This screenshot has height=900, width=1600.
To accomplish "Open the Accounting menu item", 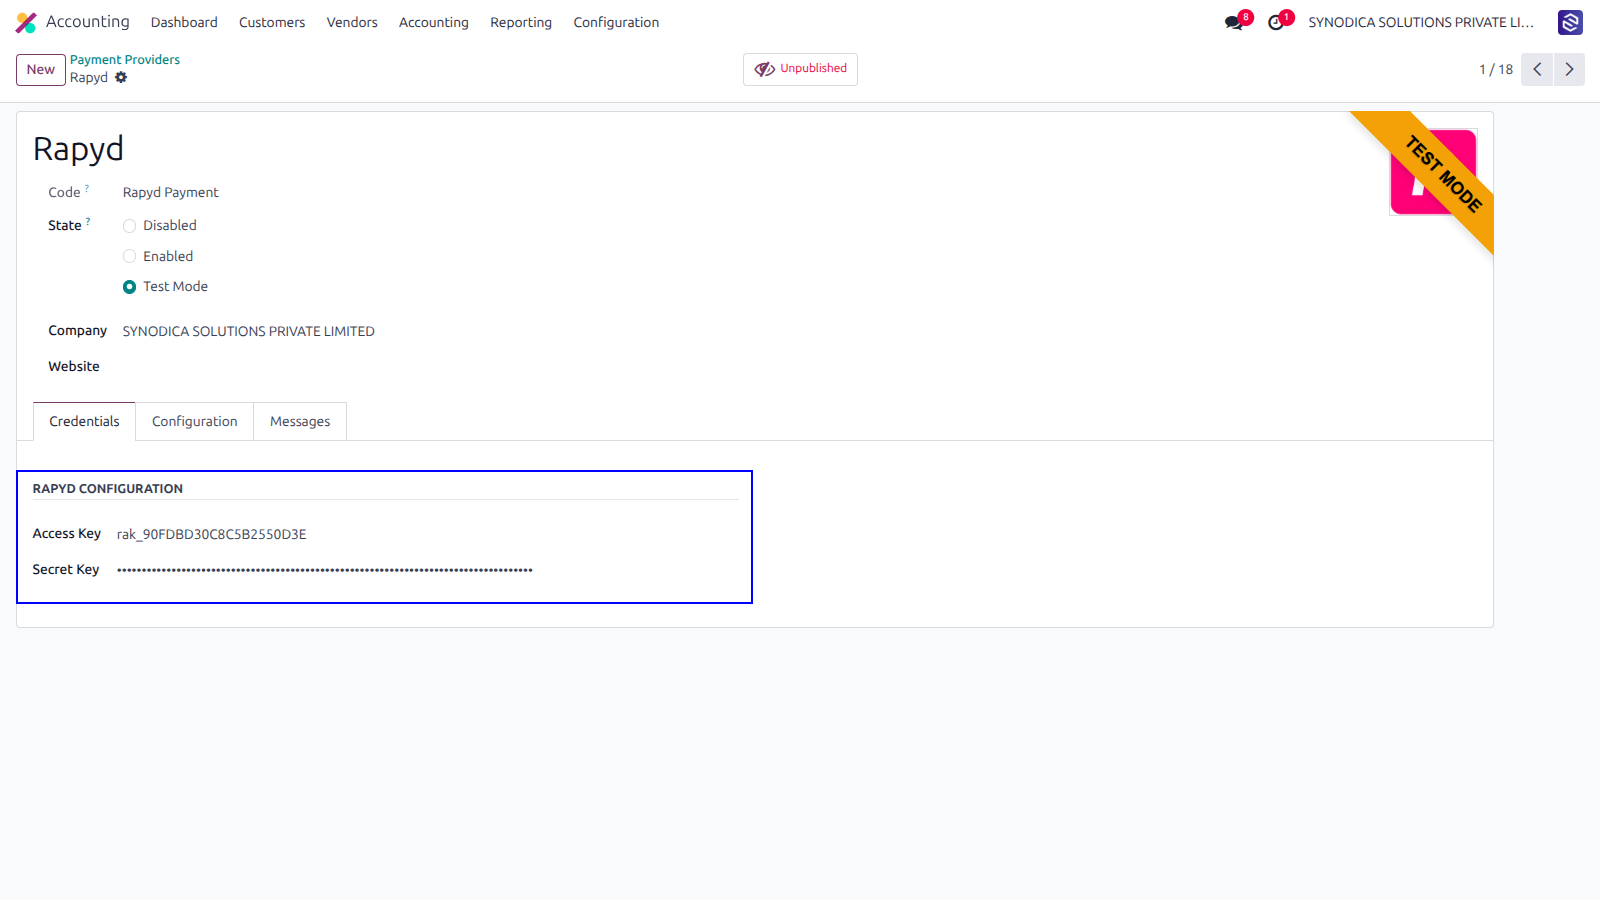I will click(x=434, y=22).
